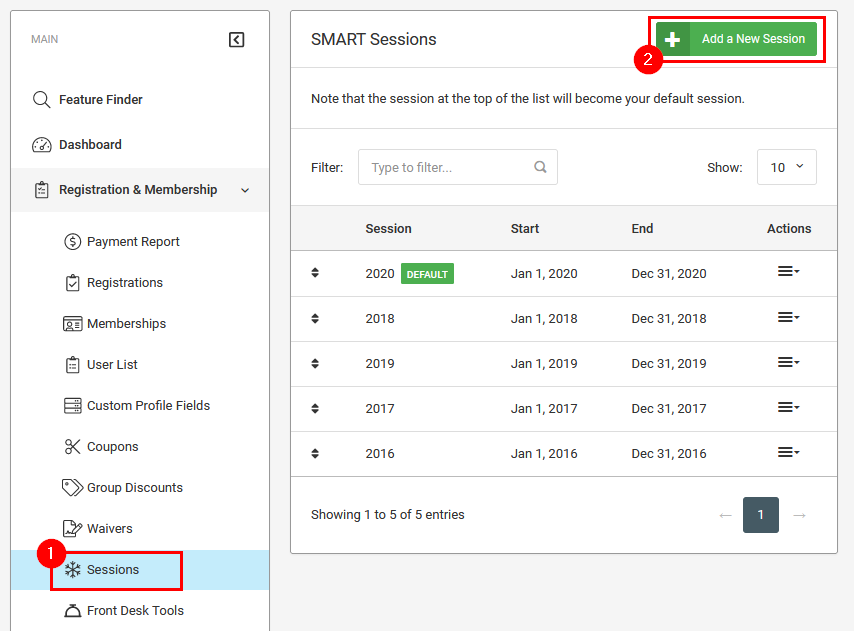Click the reorder handle for session 2018
This screenshot has height=631, width=854.
(x=315, y=318)
